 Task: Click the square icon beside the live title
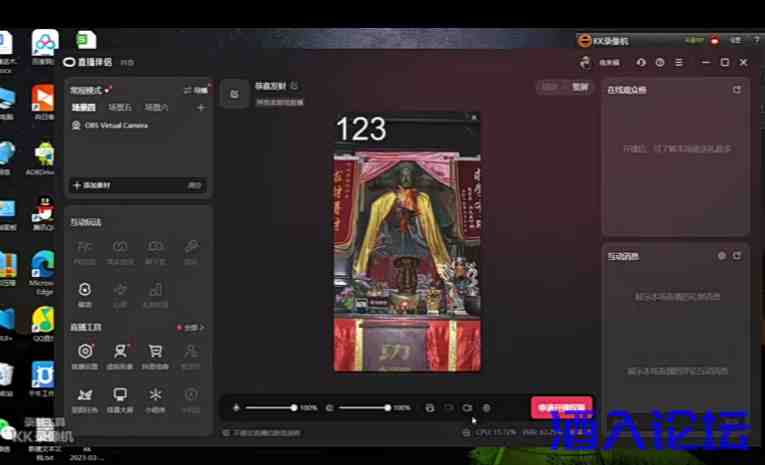pyautogui.click(x=235, y=94)
